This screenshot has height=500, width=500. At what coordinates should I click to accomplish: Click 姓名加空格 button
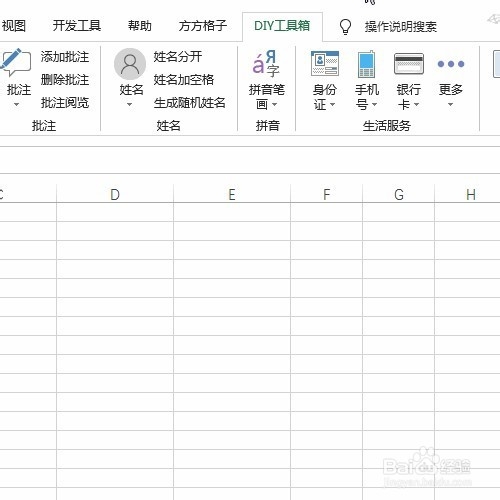pyautogui.click(x=184, y=80)
